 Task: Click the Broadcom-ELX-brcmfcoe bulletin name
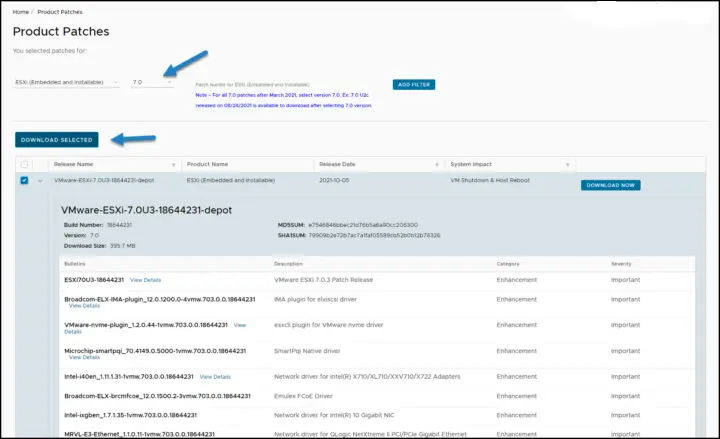tap(158, 396)
